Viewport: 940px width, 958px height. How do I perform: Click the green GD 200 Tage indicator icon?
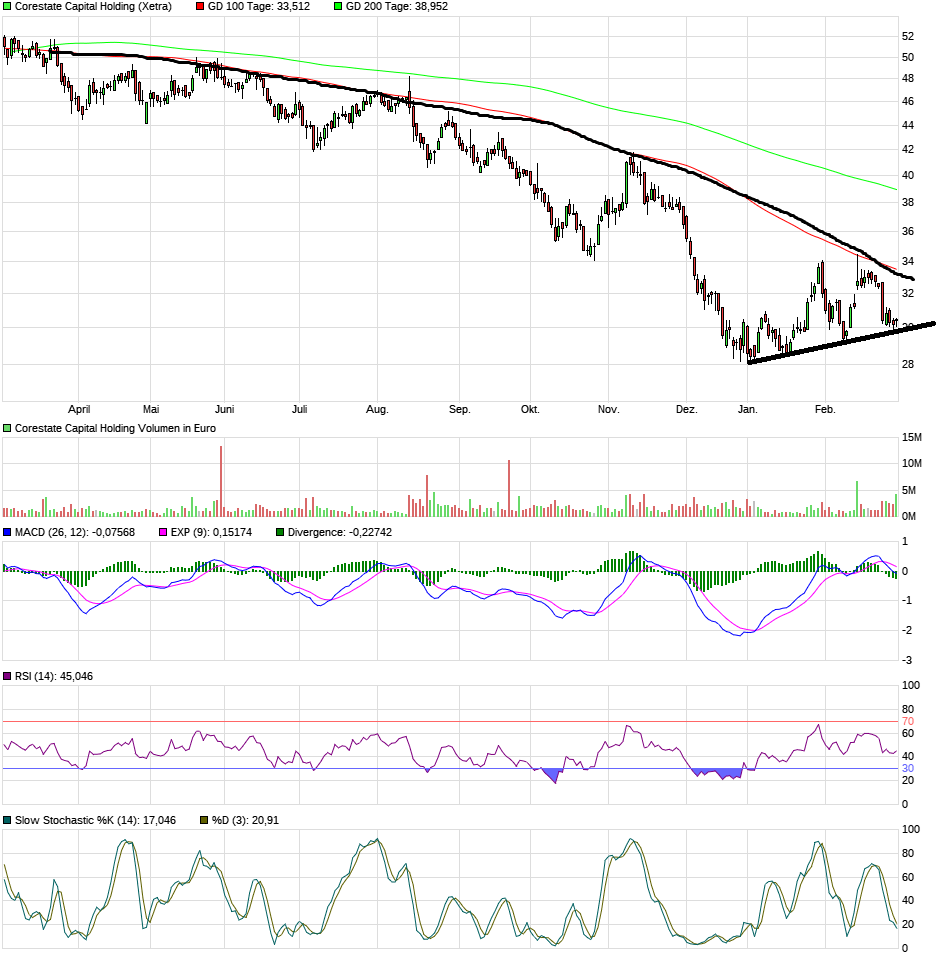pyautogui.click(x=336, y=6)
